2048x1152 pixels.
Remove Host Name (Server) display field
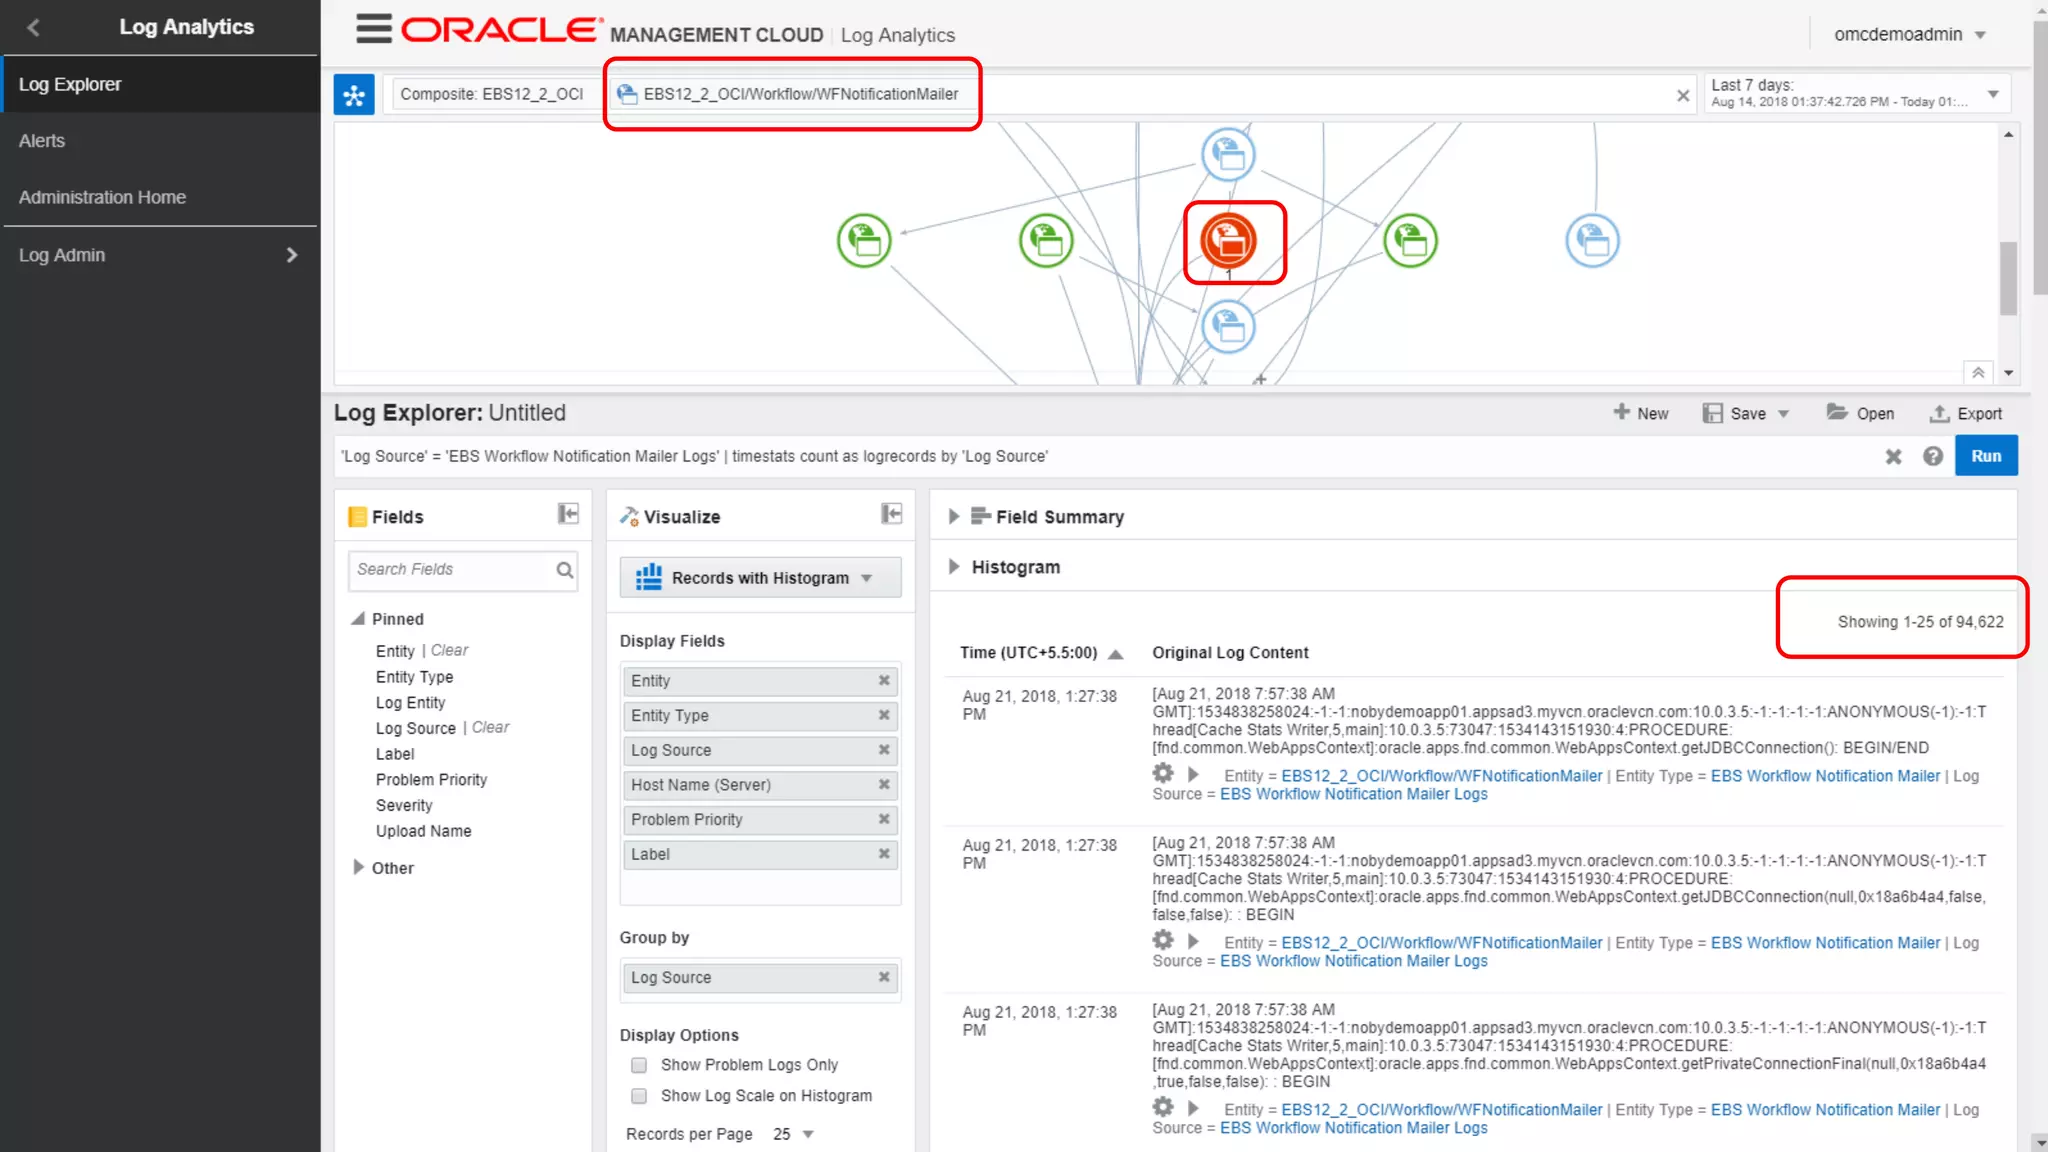tap(884, 785)
